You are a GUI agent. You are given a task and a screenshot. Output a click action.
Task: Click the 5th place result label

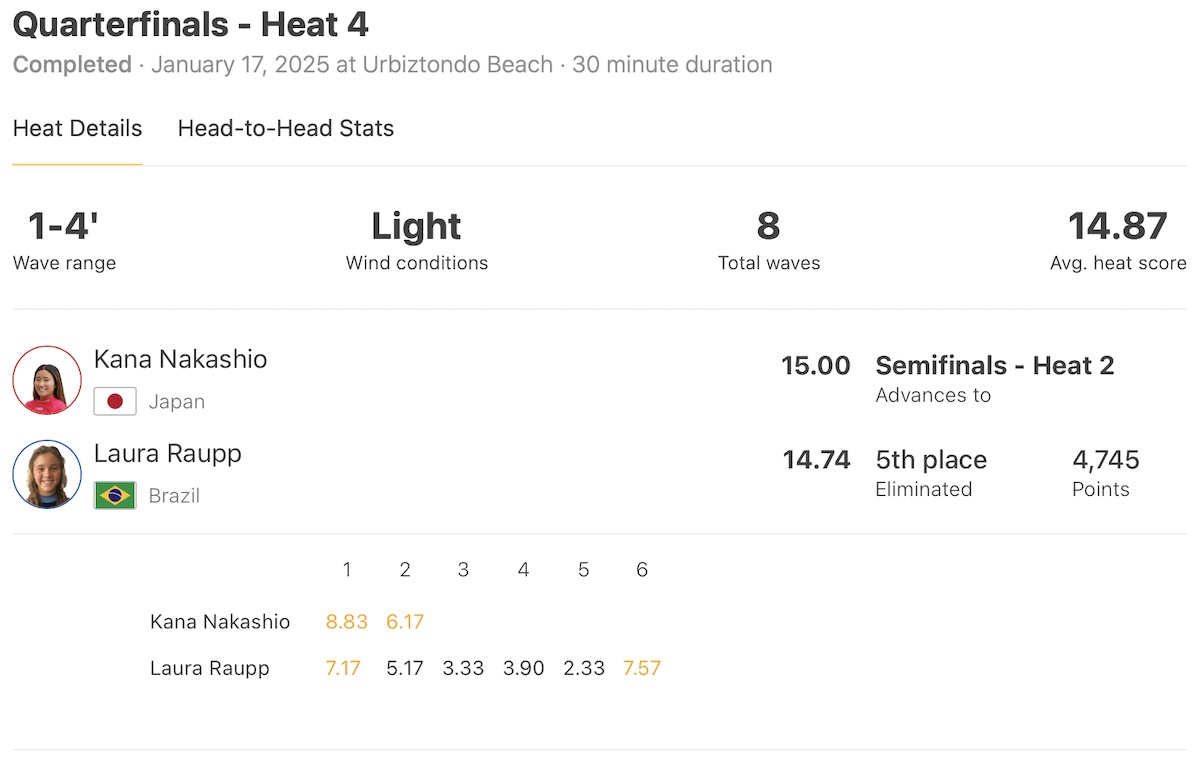(x=931, y=460)
